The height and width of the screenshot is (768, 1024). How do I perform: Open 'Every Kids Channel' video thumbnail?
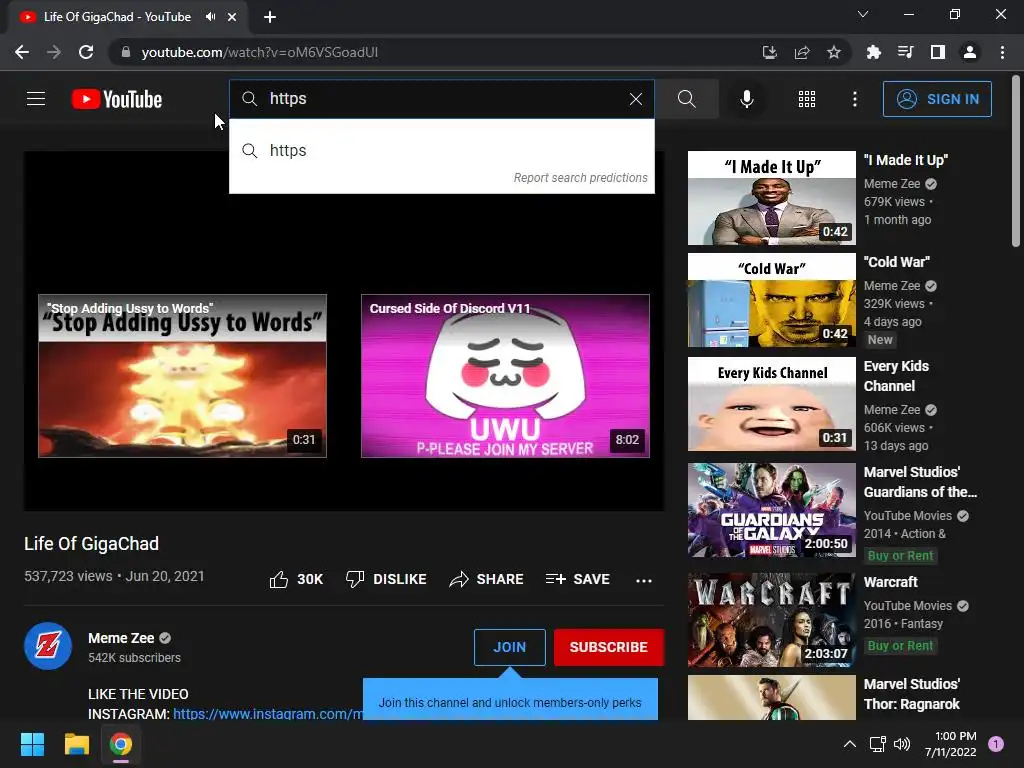coord(771,404)
